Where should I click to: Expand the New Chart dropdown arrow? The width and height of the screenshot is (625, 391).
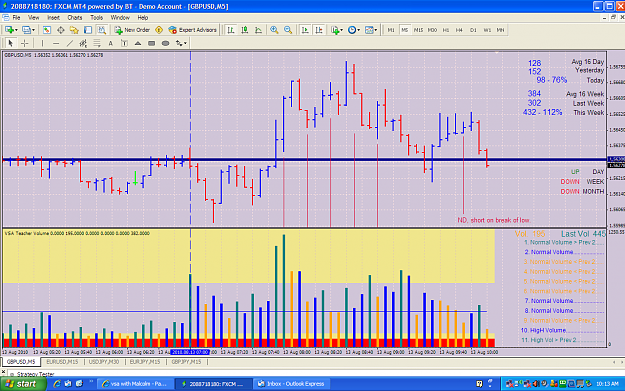(x=17, y=30)
